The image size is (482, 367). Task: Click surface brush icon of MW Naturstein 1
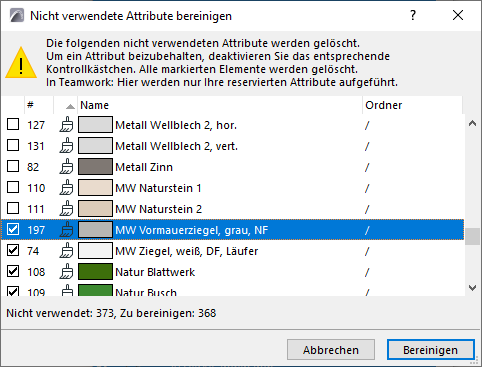point(66,188)
